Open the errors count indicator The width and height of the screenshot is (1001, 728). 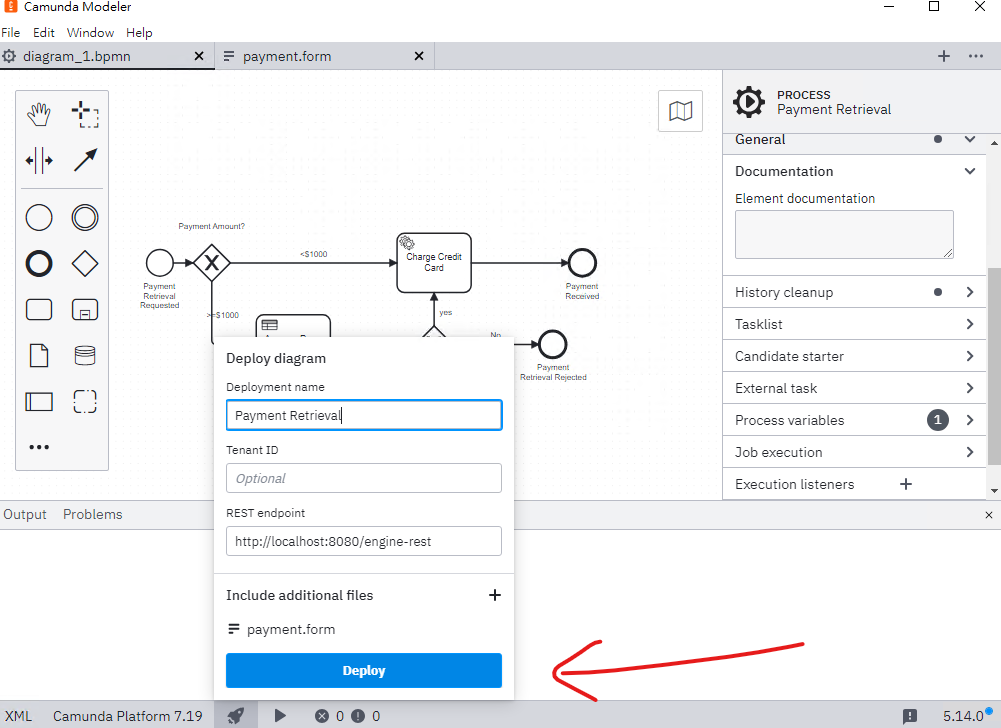pos(329,717)
